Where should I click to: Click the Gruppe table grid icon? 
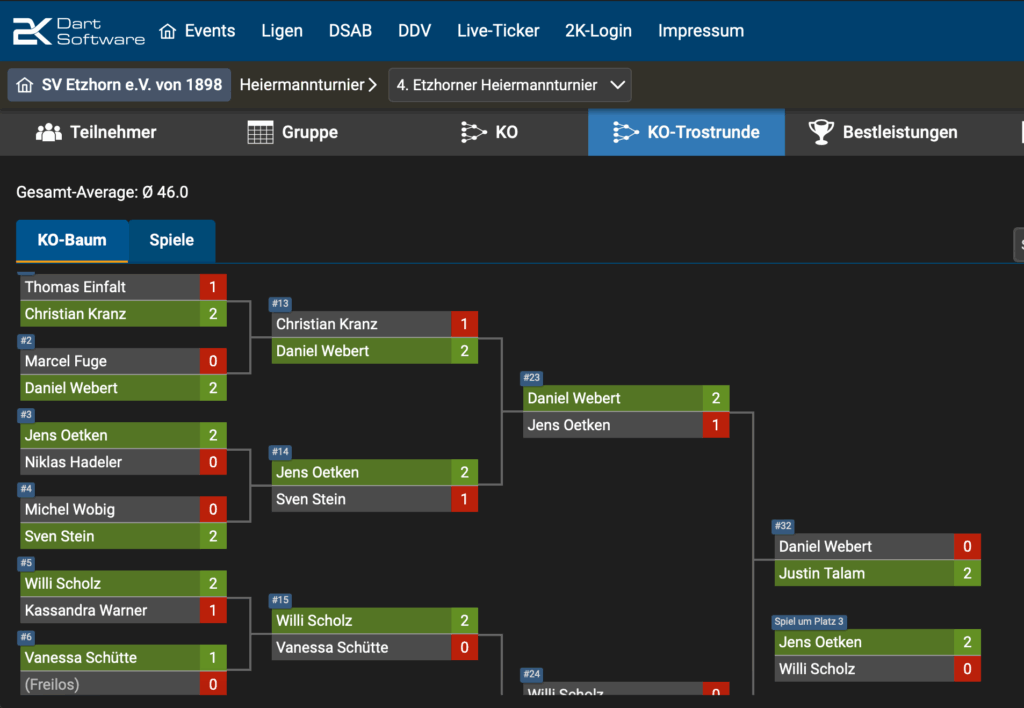(x=260, y=132)
